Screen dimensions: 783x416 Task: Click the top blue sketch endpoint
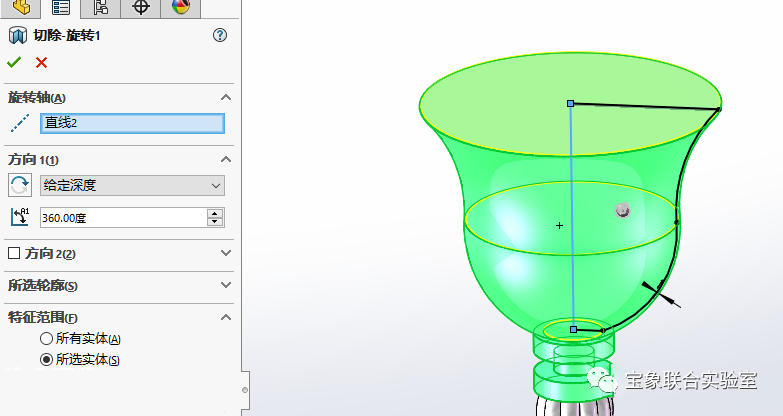coord(570,103)
